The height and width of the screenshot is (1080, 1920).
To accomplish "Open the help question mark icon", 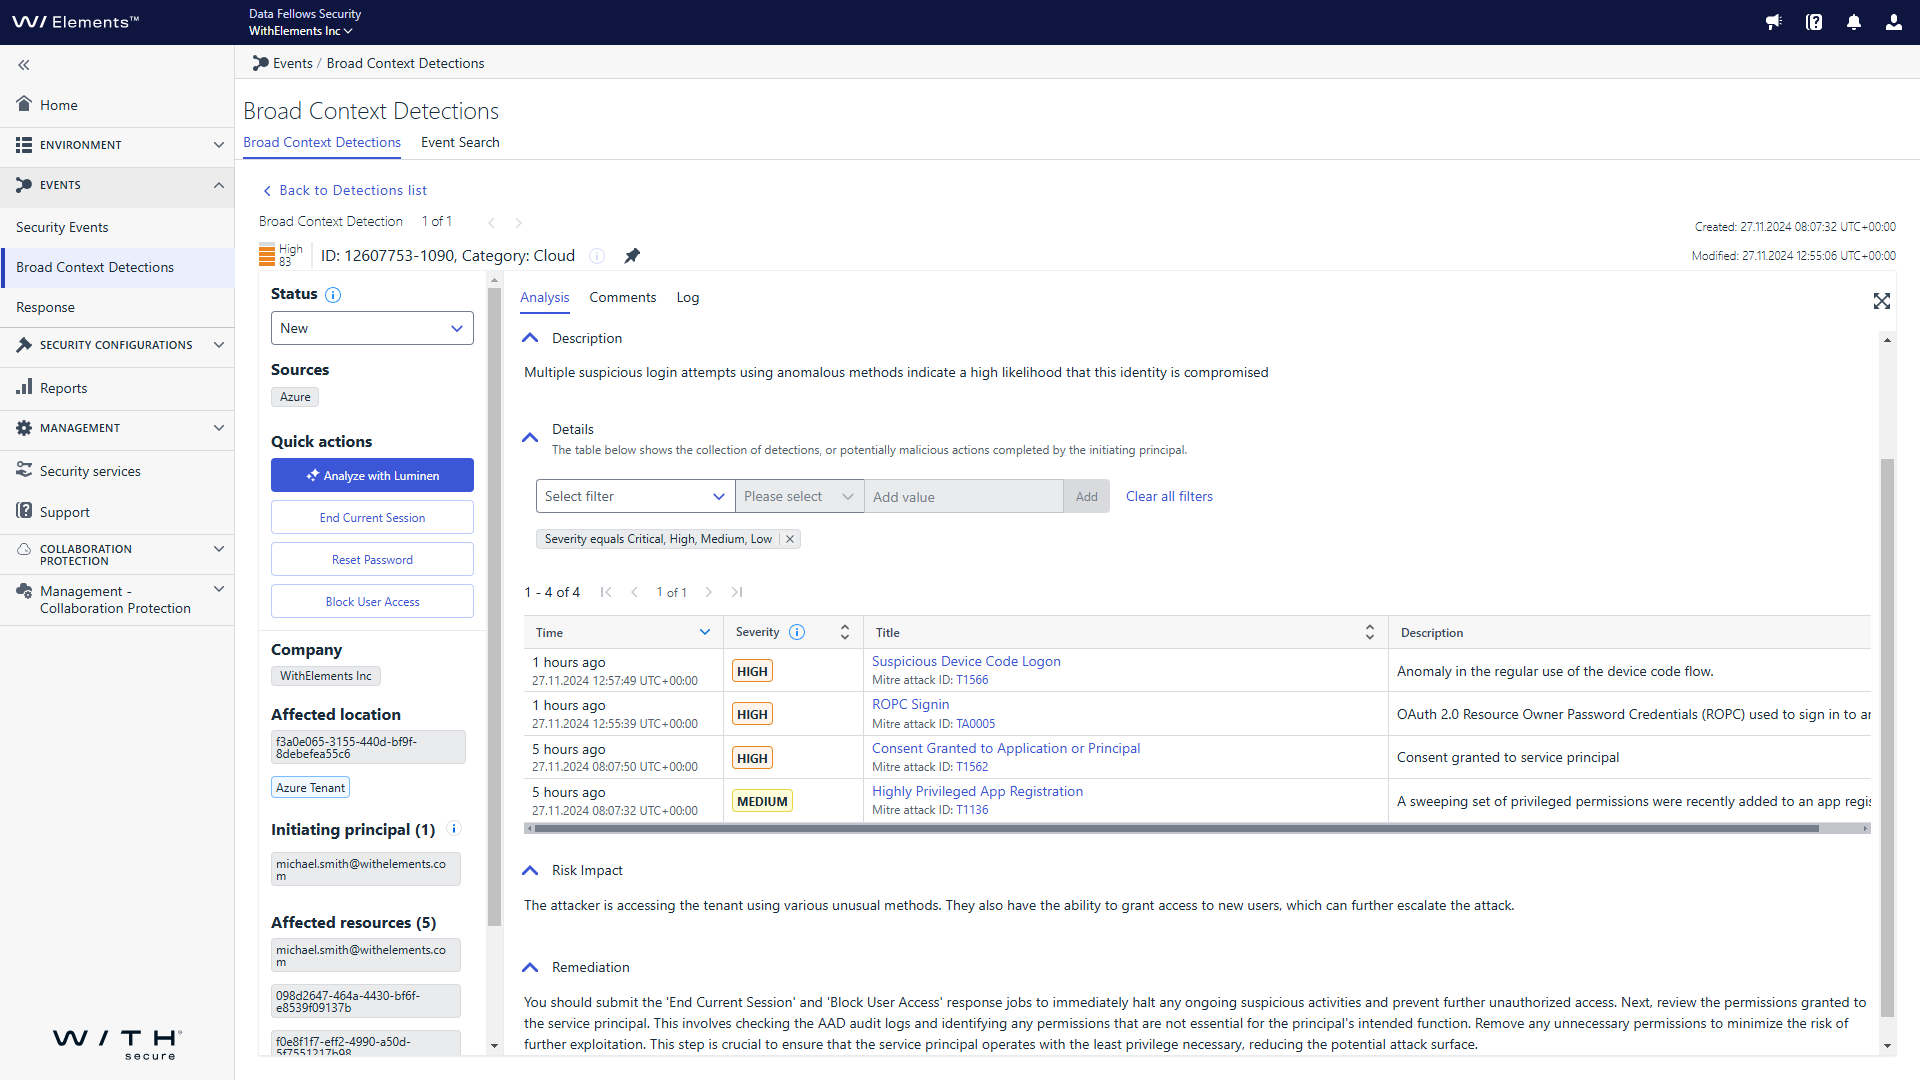I will [x=1814, y=22].
